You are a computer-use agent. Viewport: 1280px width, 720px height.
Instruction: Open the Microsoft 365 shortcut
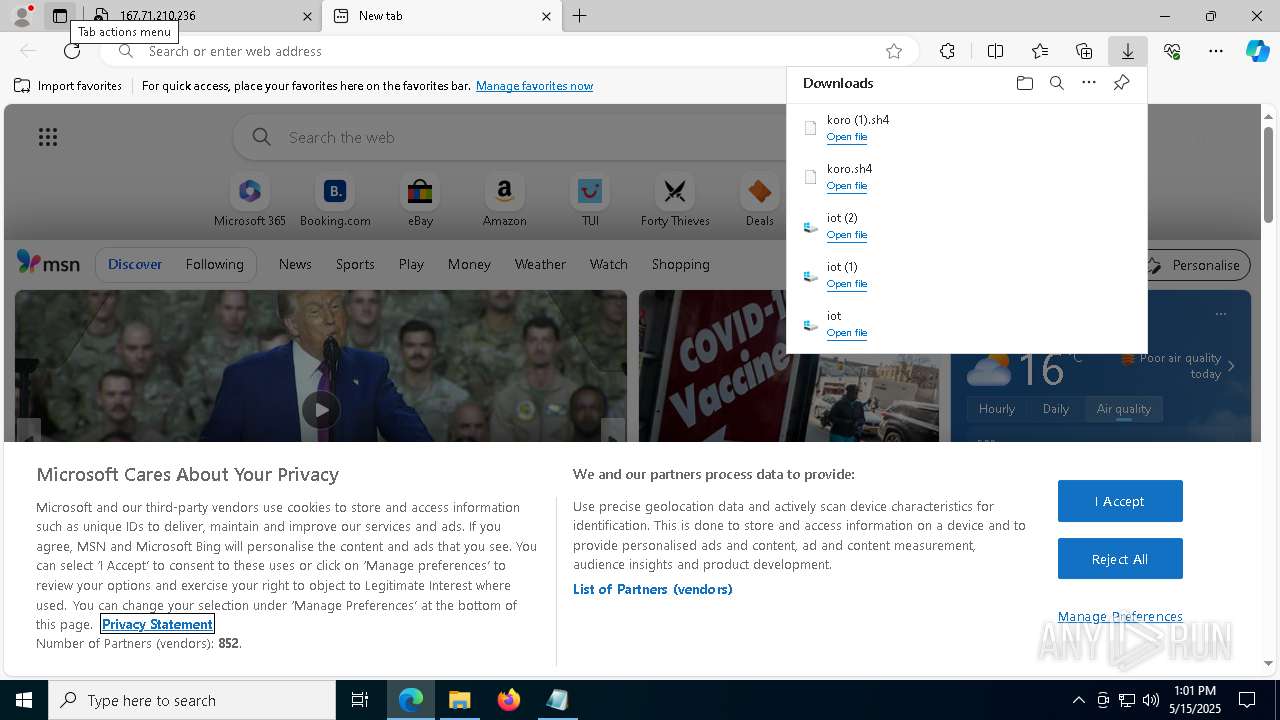pyautogui.click(x=250, y=201)
